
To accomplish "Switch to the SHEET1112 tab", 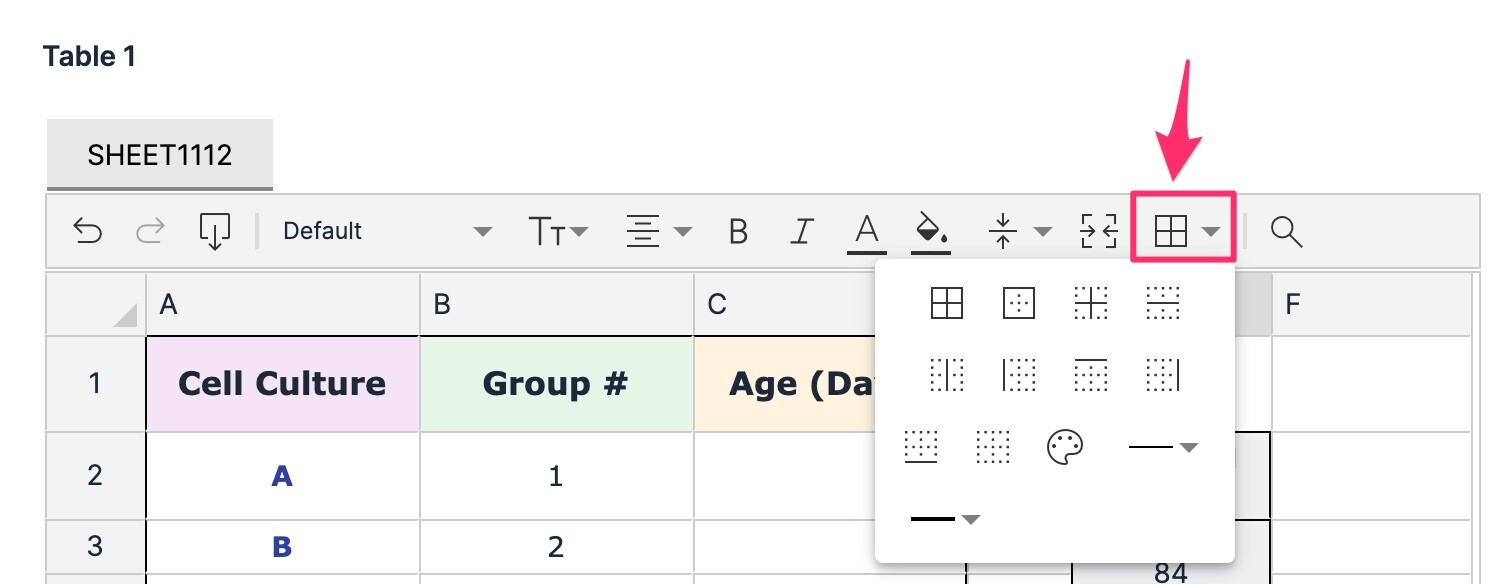I will click(160, 155).
